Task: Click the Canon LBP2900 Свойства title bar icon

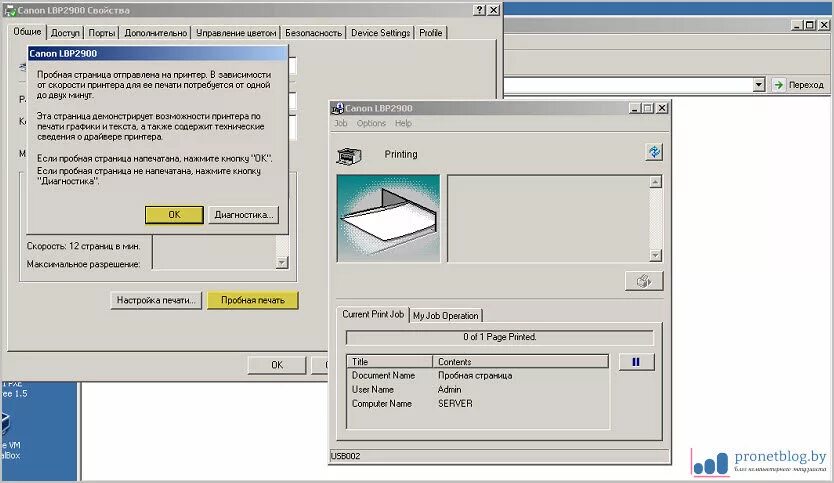Action: pos(10,11)
